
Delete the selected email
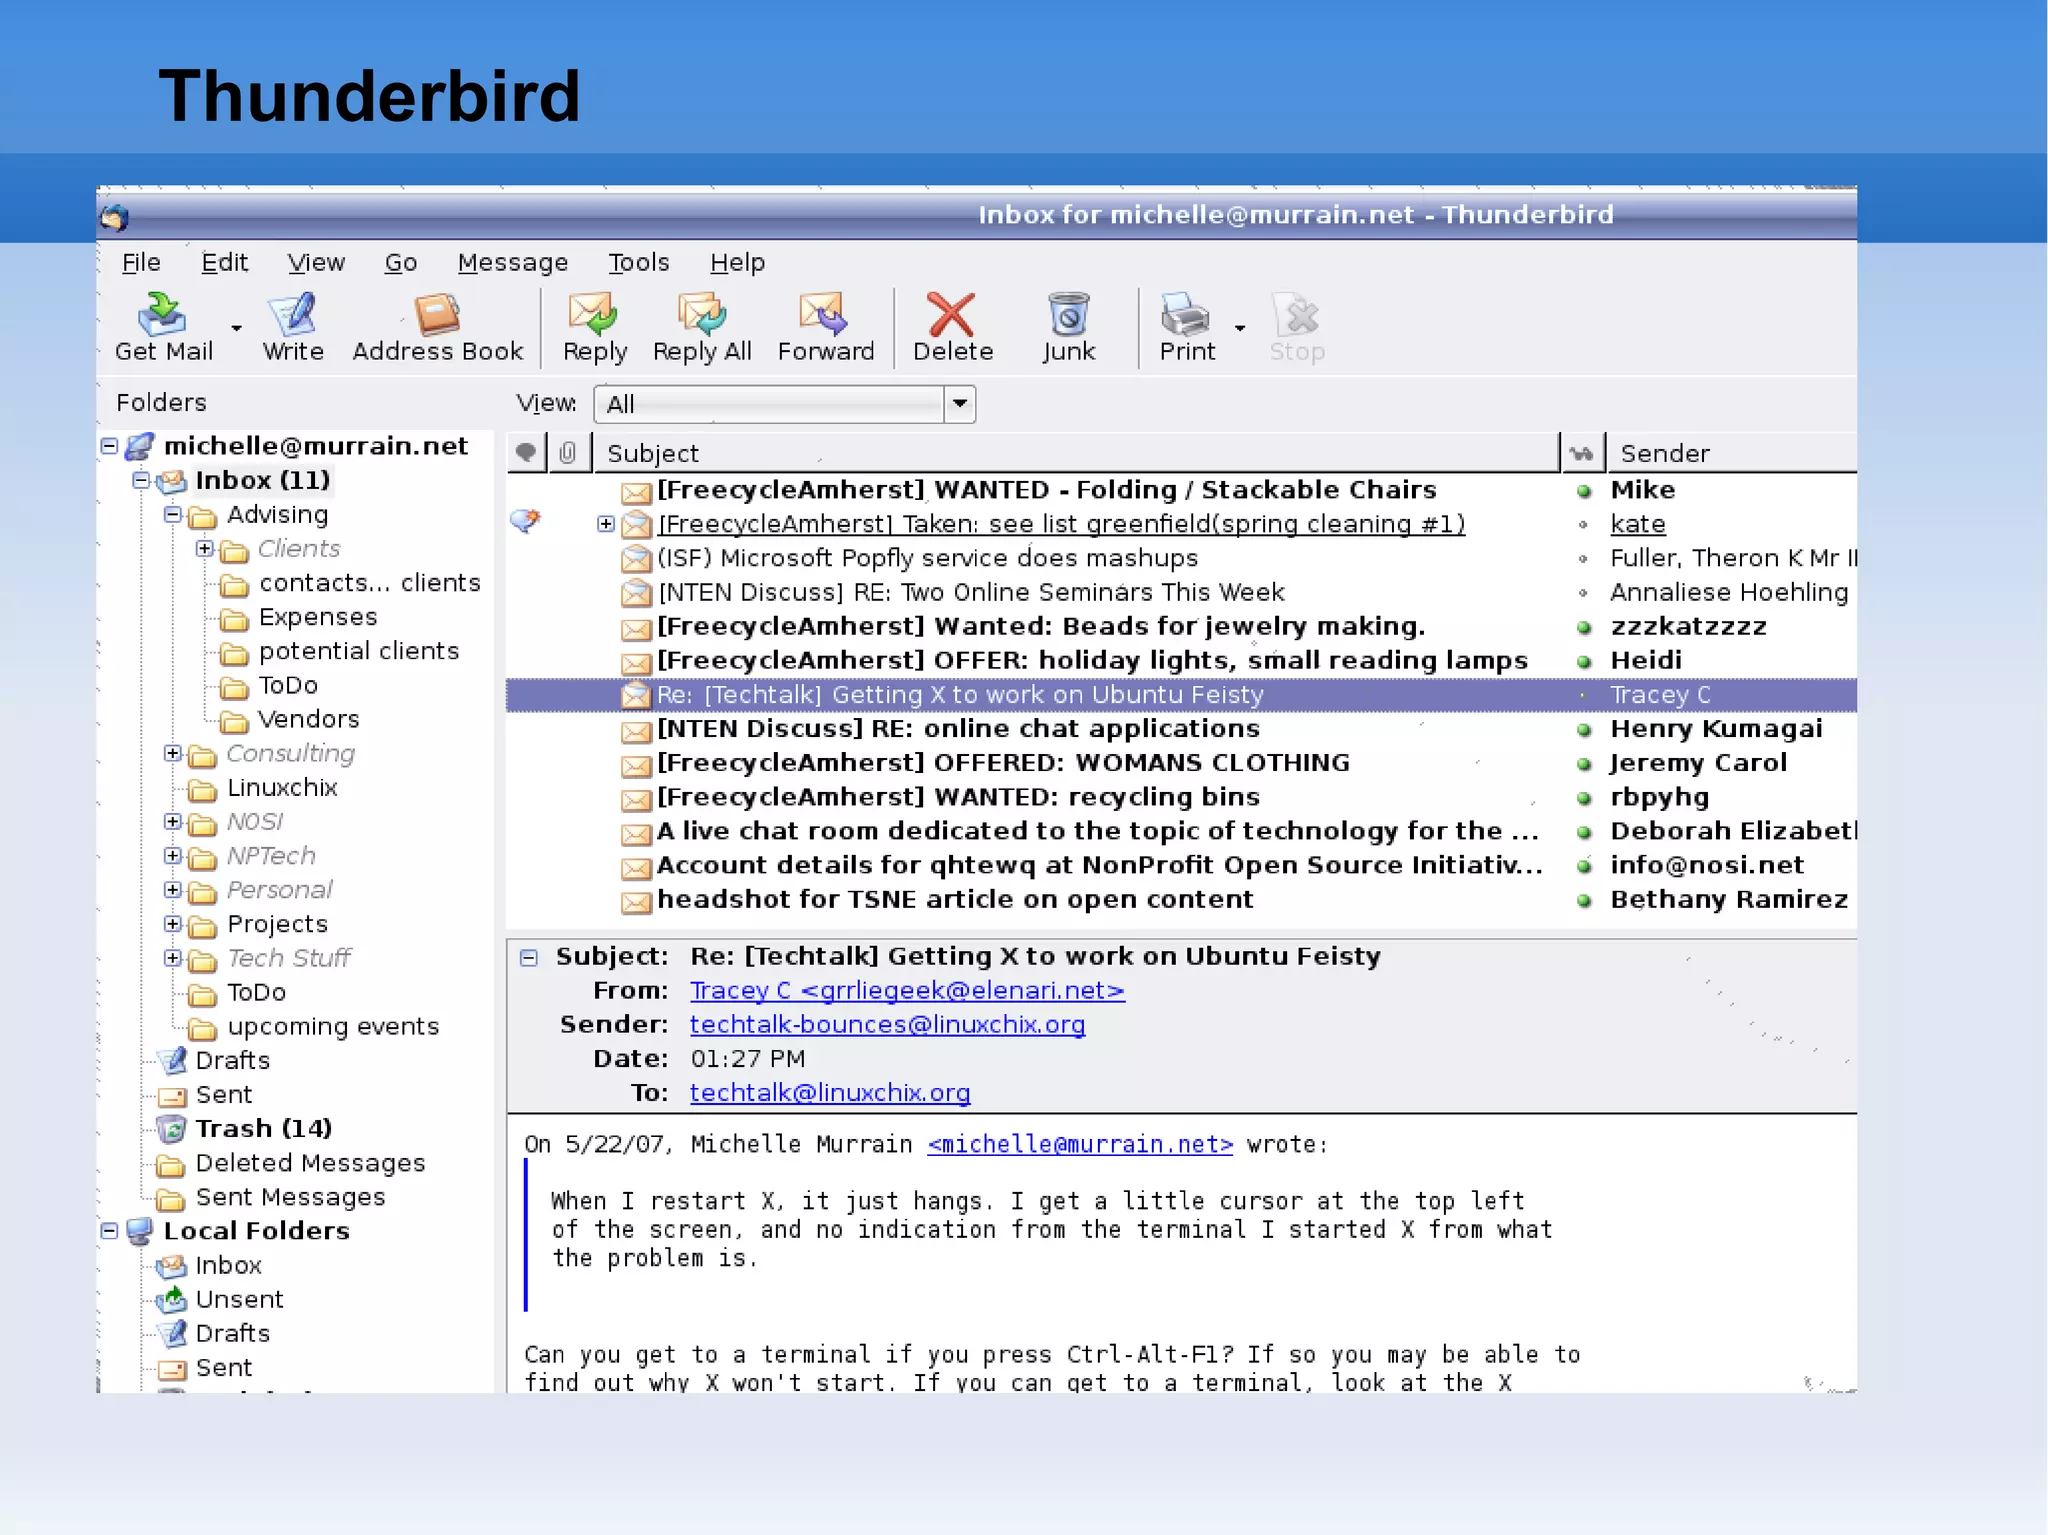[952, 316]
